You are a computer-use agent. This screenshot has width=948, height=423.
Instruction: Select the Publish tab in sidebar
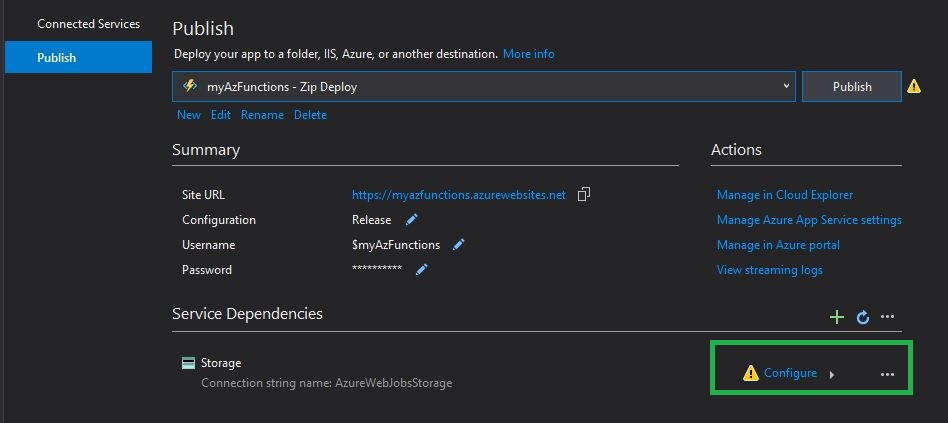[57, 57]
